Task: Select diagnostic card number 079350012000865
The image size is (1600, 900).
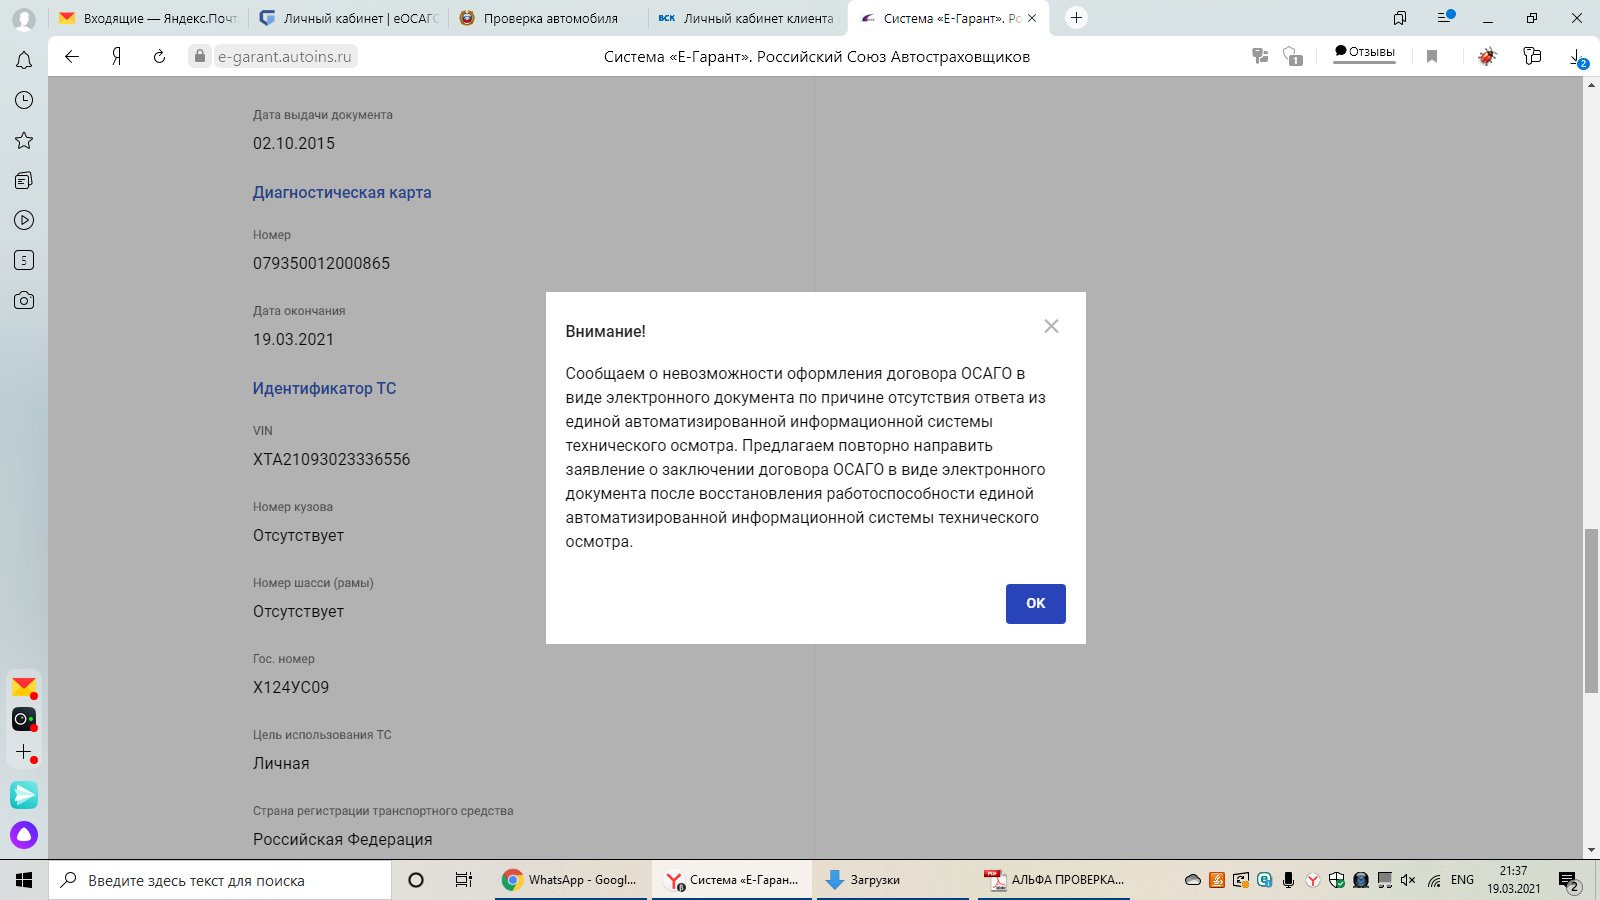Action: pos(321,264)
